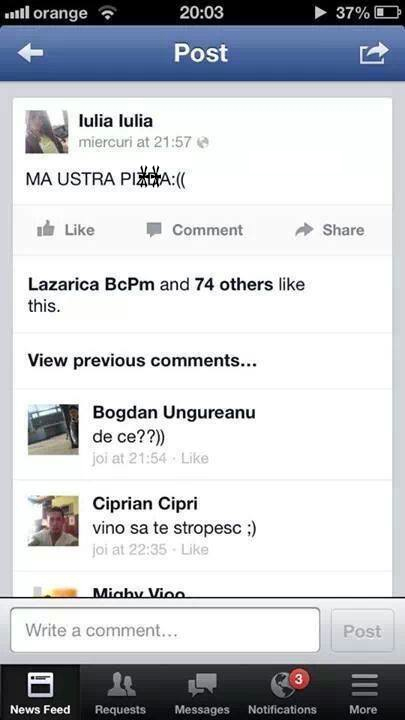
Task: Open the Requests tab
Action: (x=120, y=692)
